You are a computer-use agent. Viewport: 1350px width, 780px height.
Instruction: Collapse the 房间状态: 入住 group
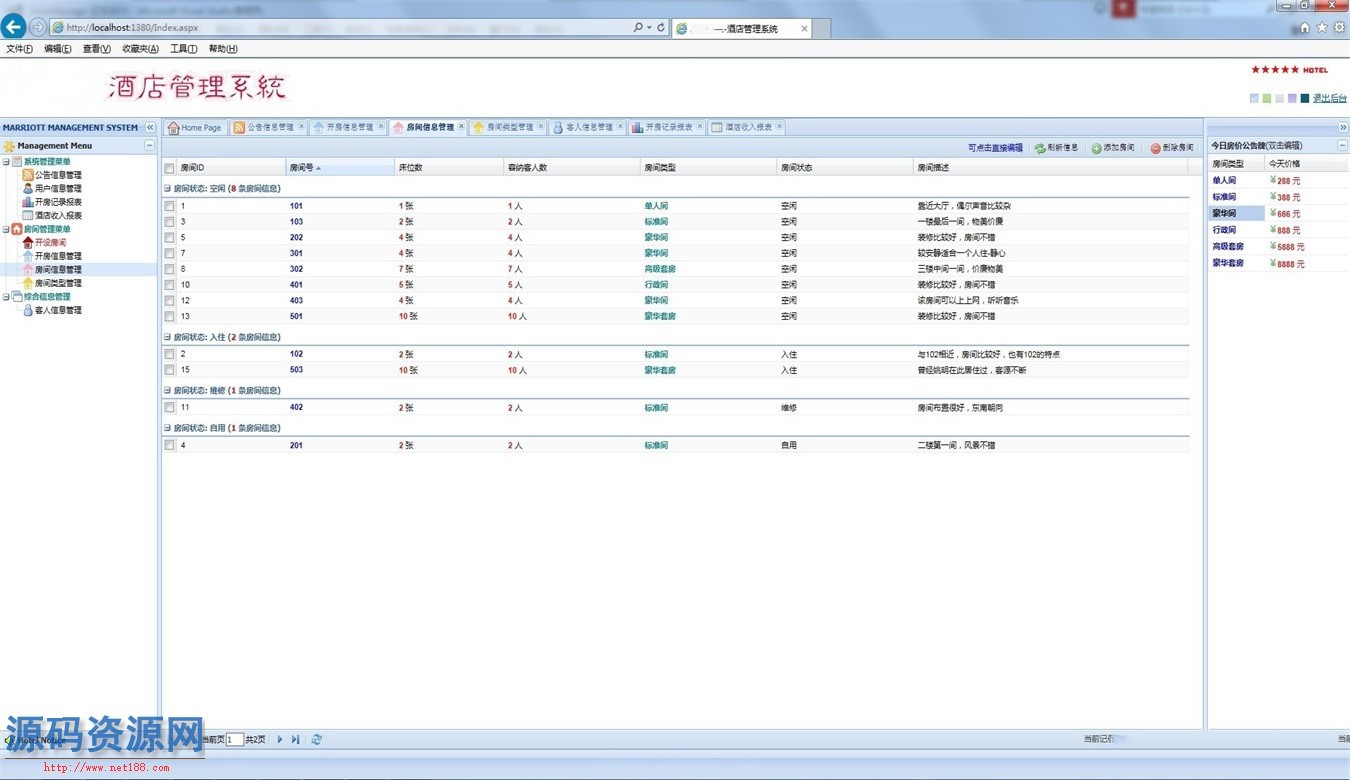click(167, 337)
